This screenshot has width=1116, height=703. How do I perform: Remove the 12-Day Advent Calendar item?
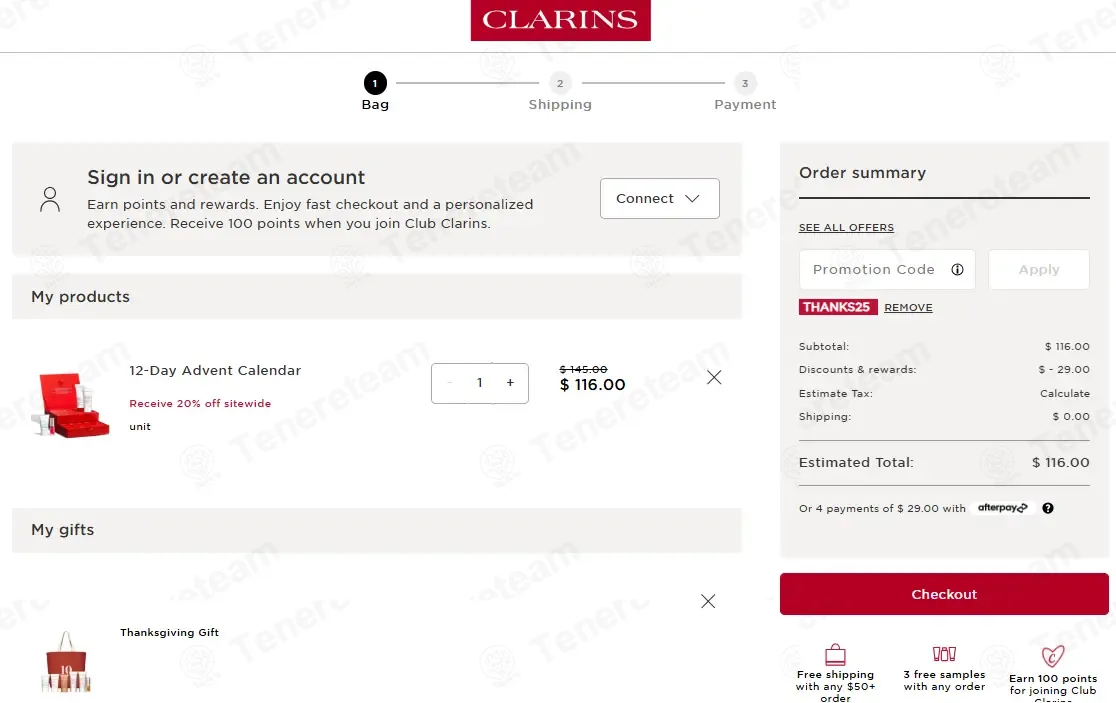point(714,377)
